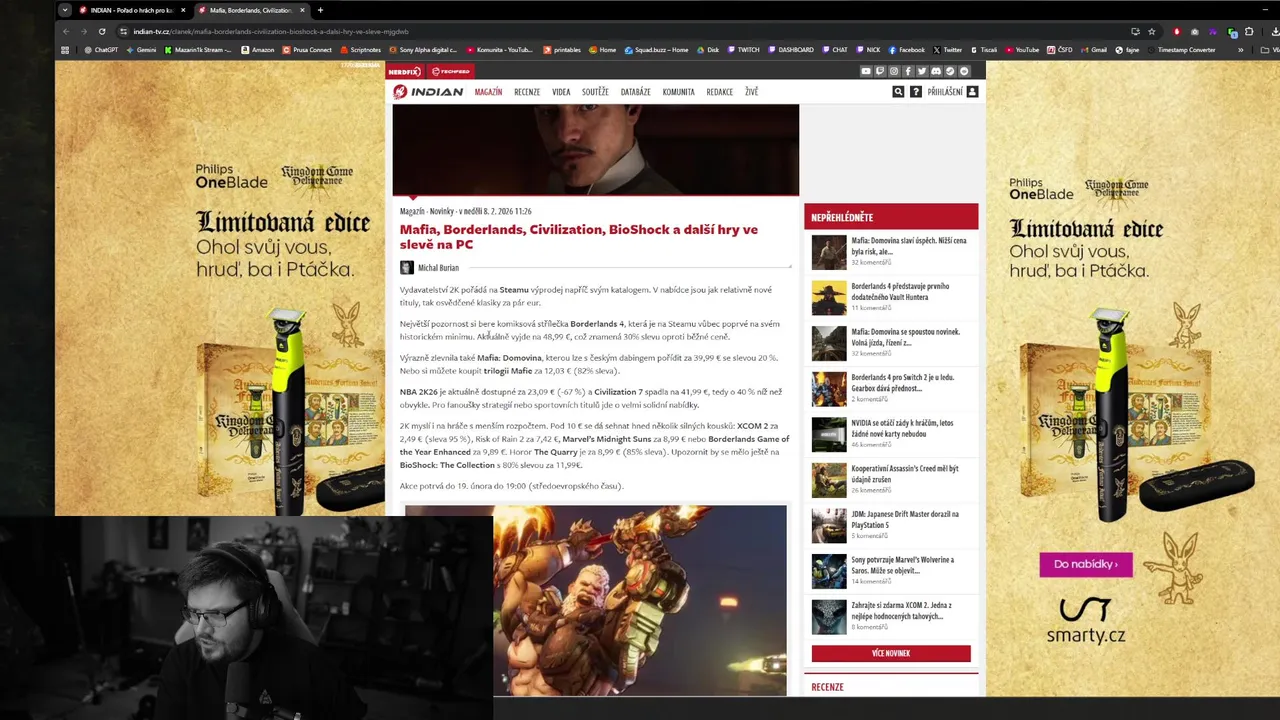
Task: Open the Amazon bookmark
Action: tap(257, 50)
